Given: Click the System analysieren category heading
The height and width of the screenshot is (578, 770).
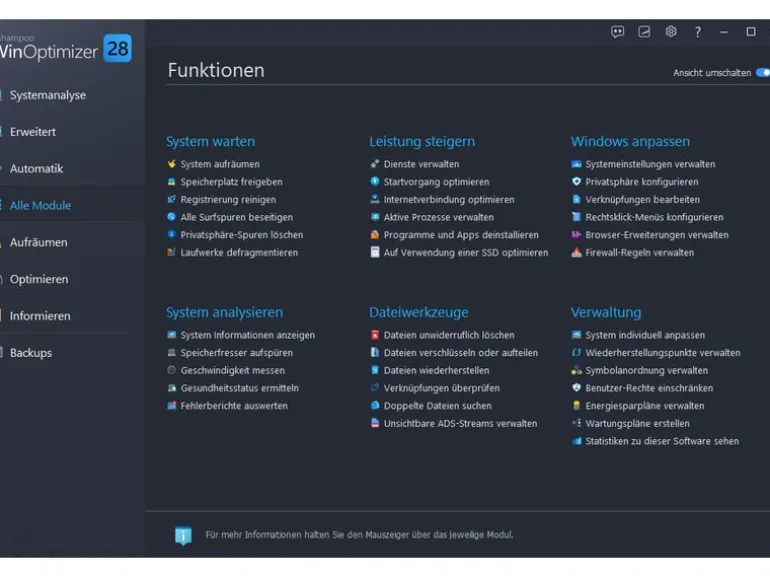Looking at the screenshot, I should (224, 312).
